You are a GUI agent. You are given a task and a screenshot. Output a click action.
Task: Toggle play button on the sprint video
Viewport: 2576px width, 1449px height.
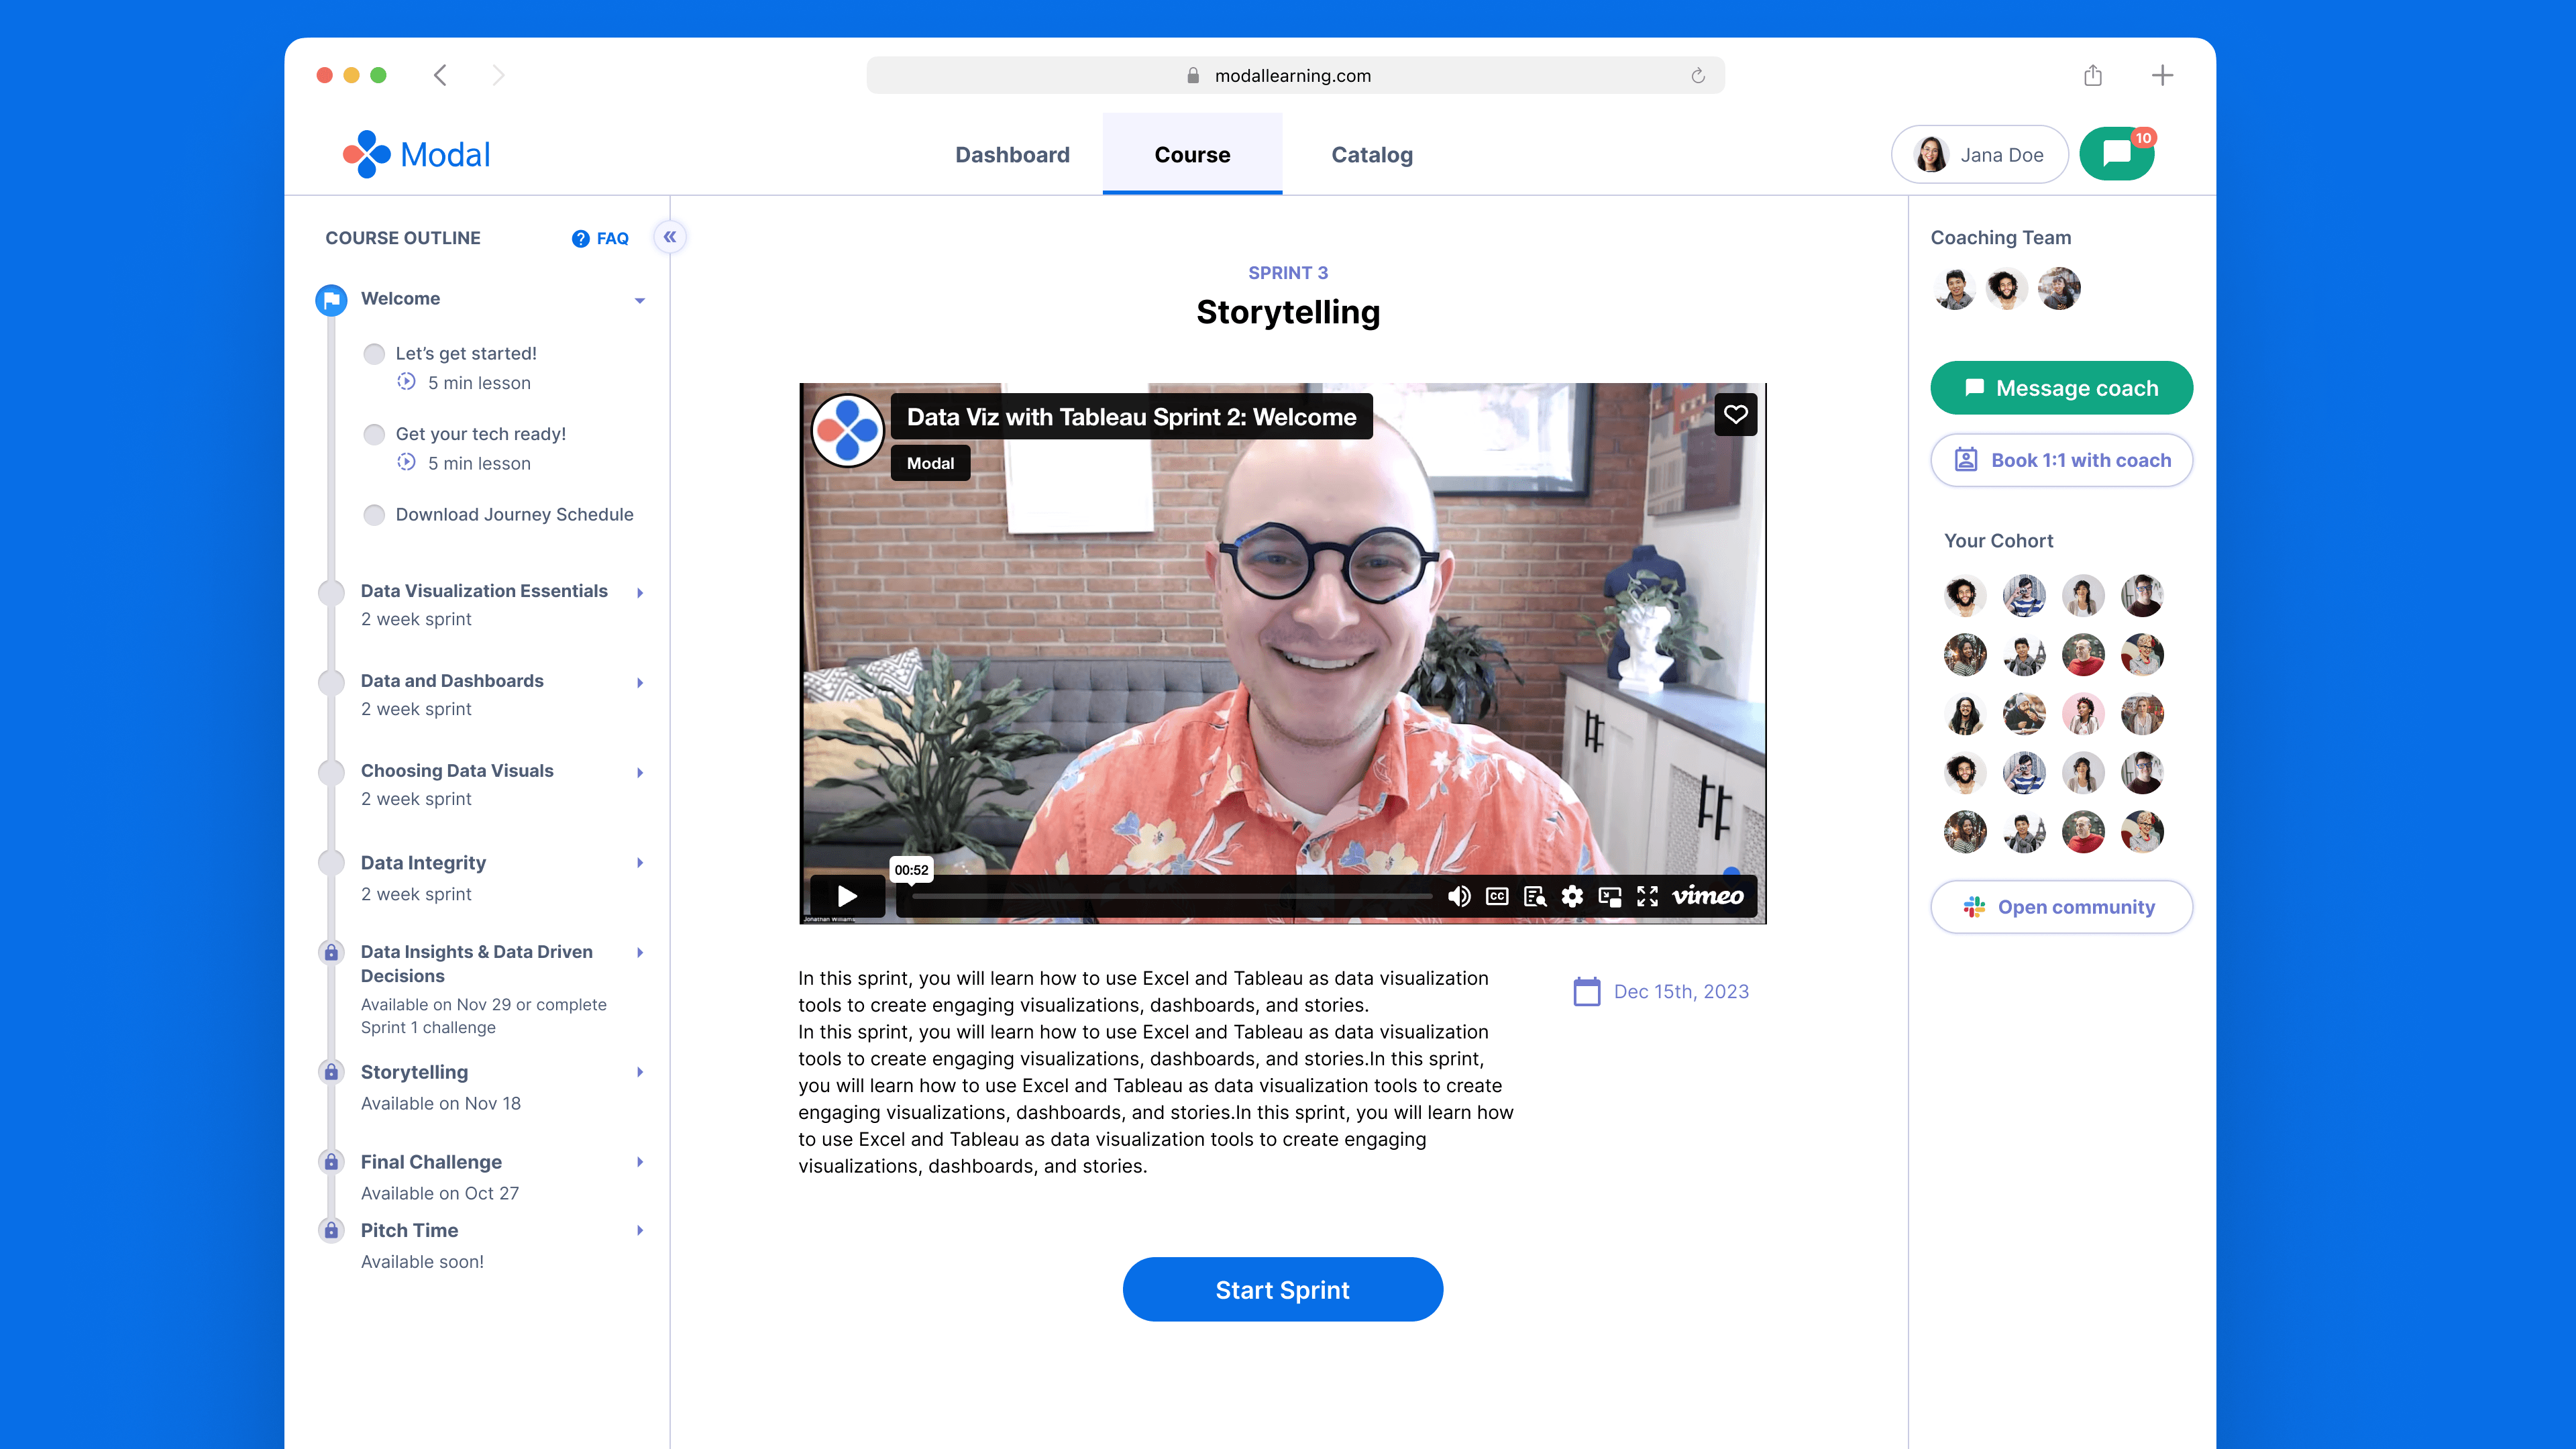tap(847, 896)
